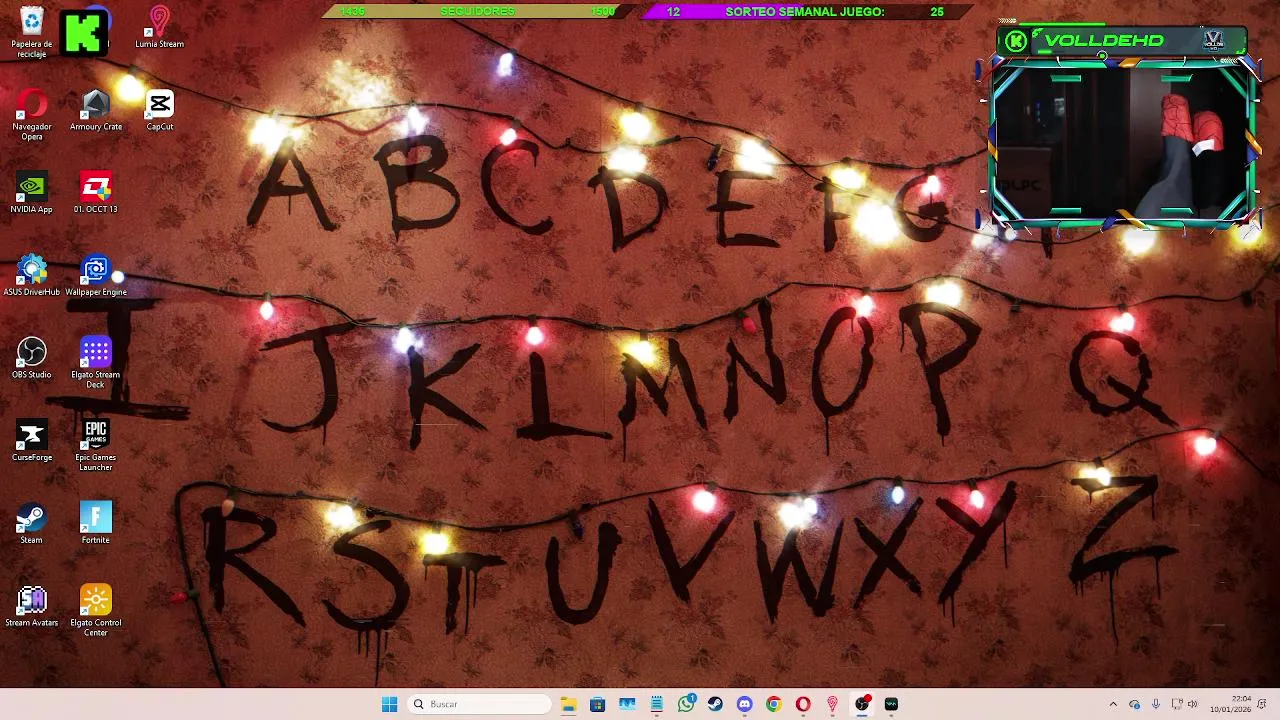Screen dimensions: 1280x720
Task: Open the Papelera de reciclaje icon
Action: pyautogui.click(x=32, y=33)
